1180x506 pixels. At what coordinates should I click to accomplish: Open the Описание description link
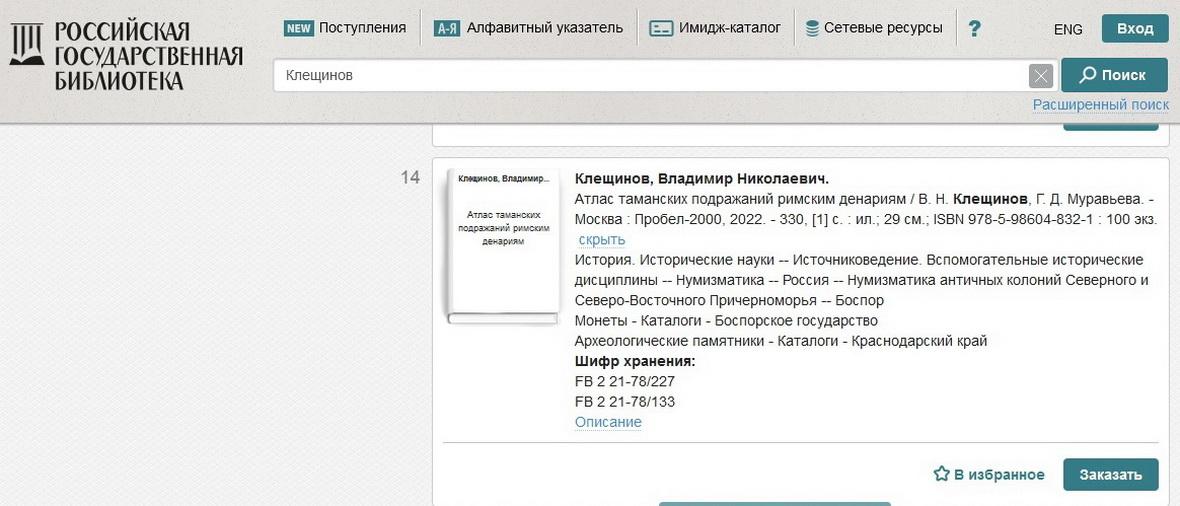point(608,422)
